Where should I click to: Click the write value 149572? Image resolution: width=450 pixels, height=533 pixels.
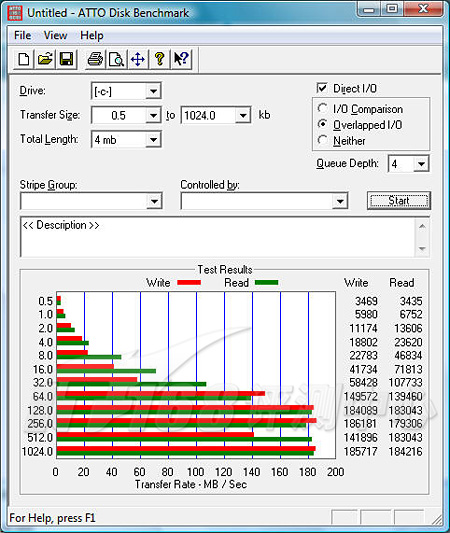pyautogui.click(x=360, y=397)
